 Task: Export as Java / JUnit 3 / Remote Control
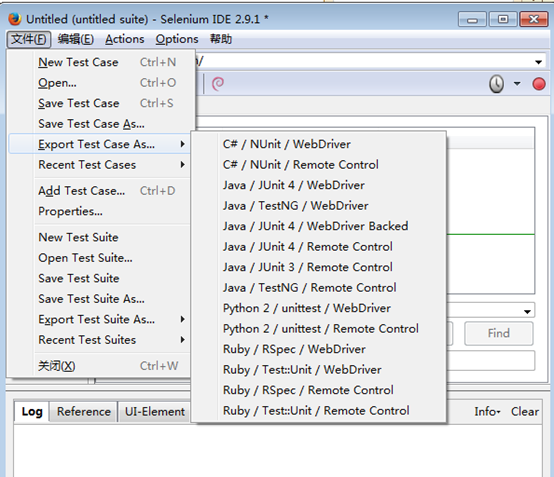point(319,267)
